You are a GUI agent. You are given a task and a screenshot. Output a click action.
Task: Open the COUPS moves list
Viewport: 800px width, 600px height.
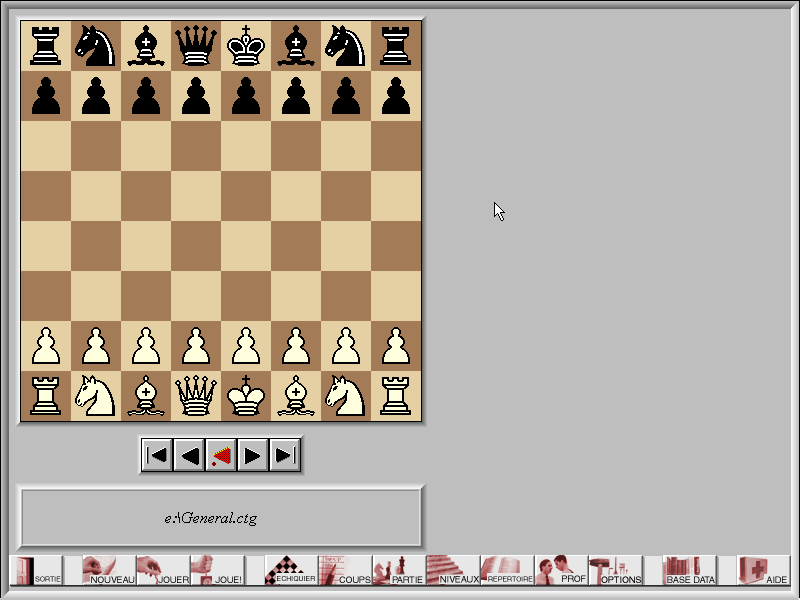point(345,570)
